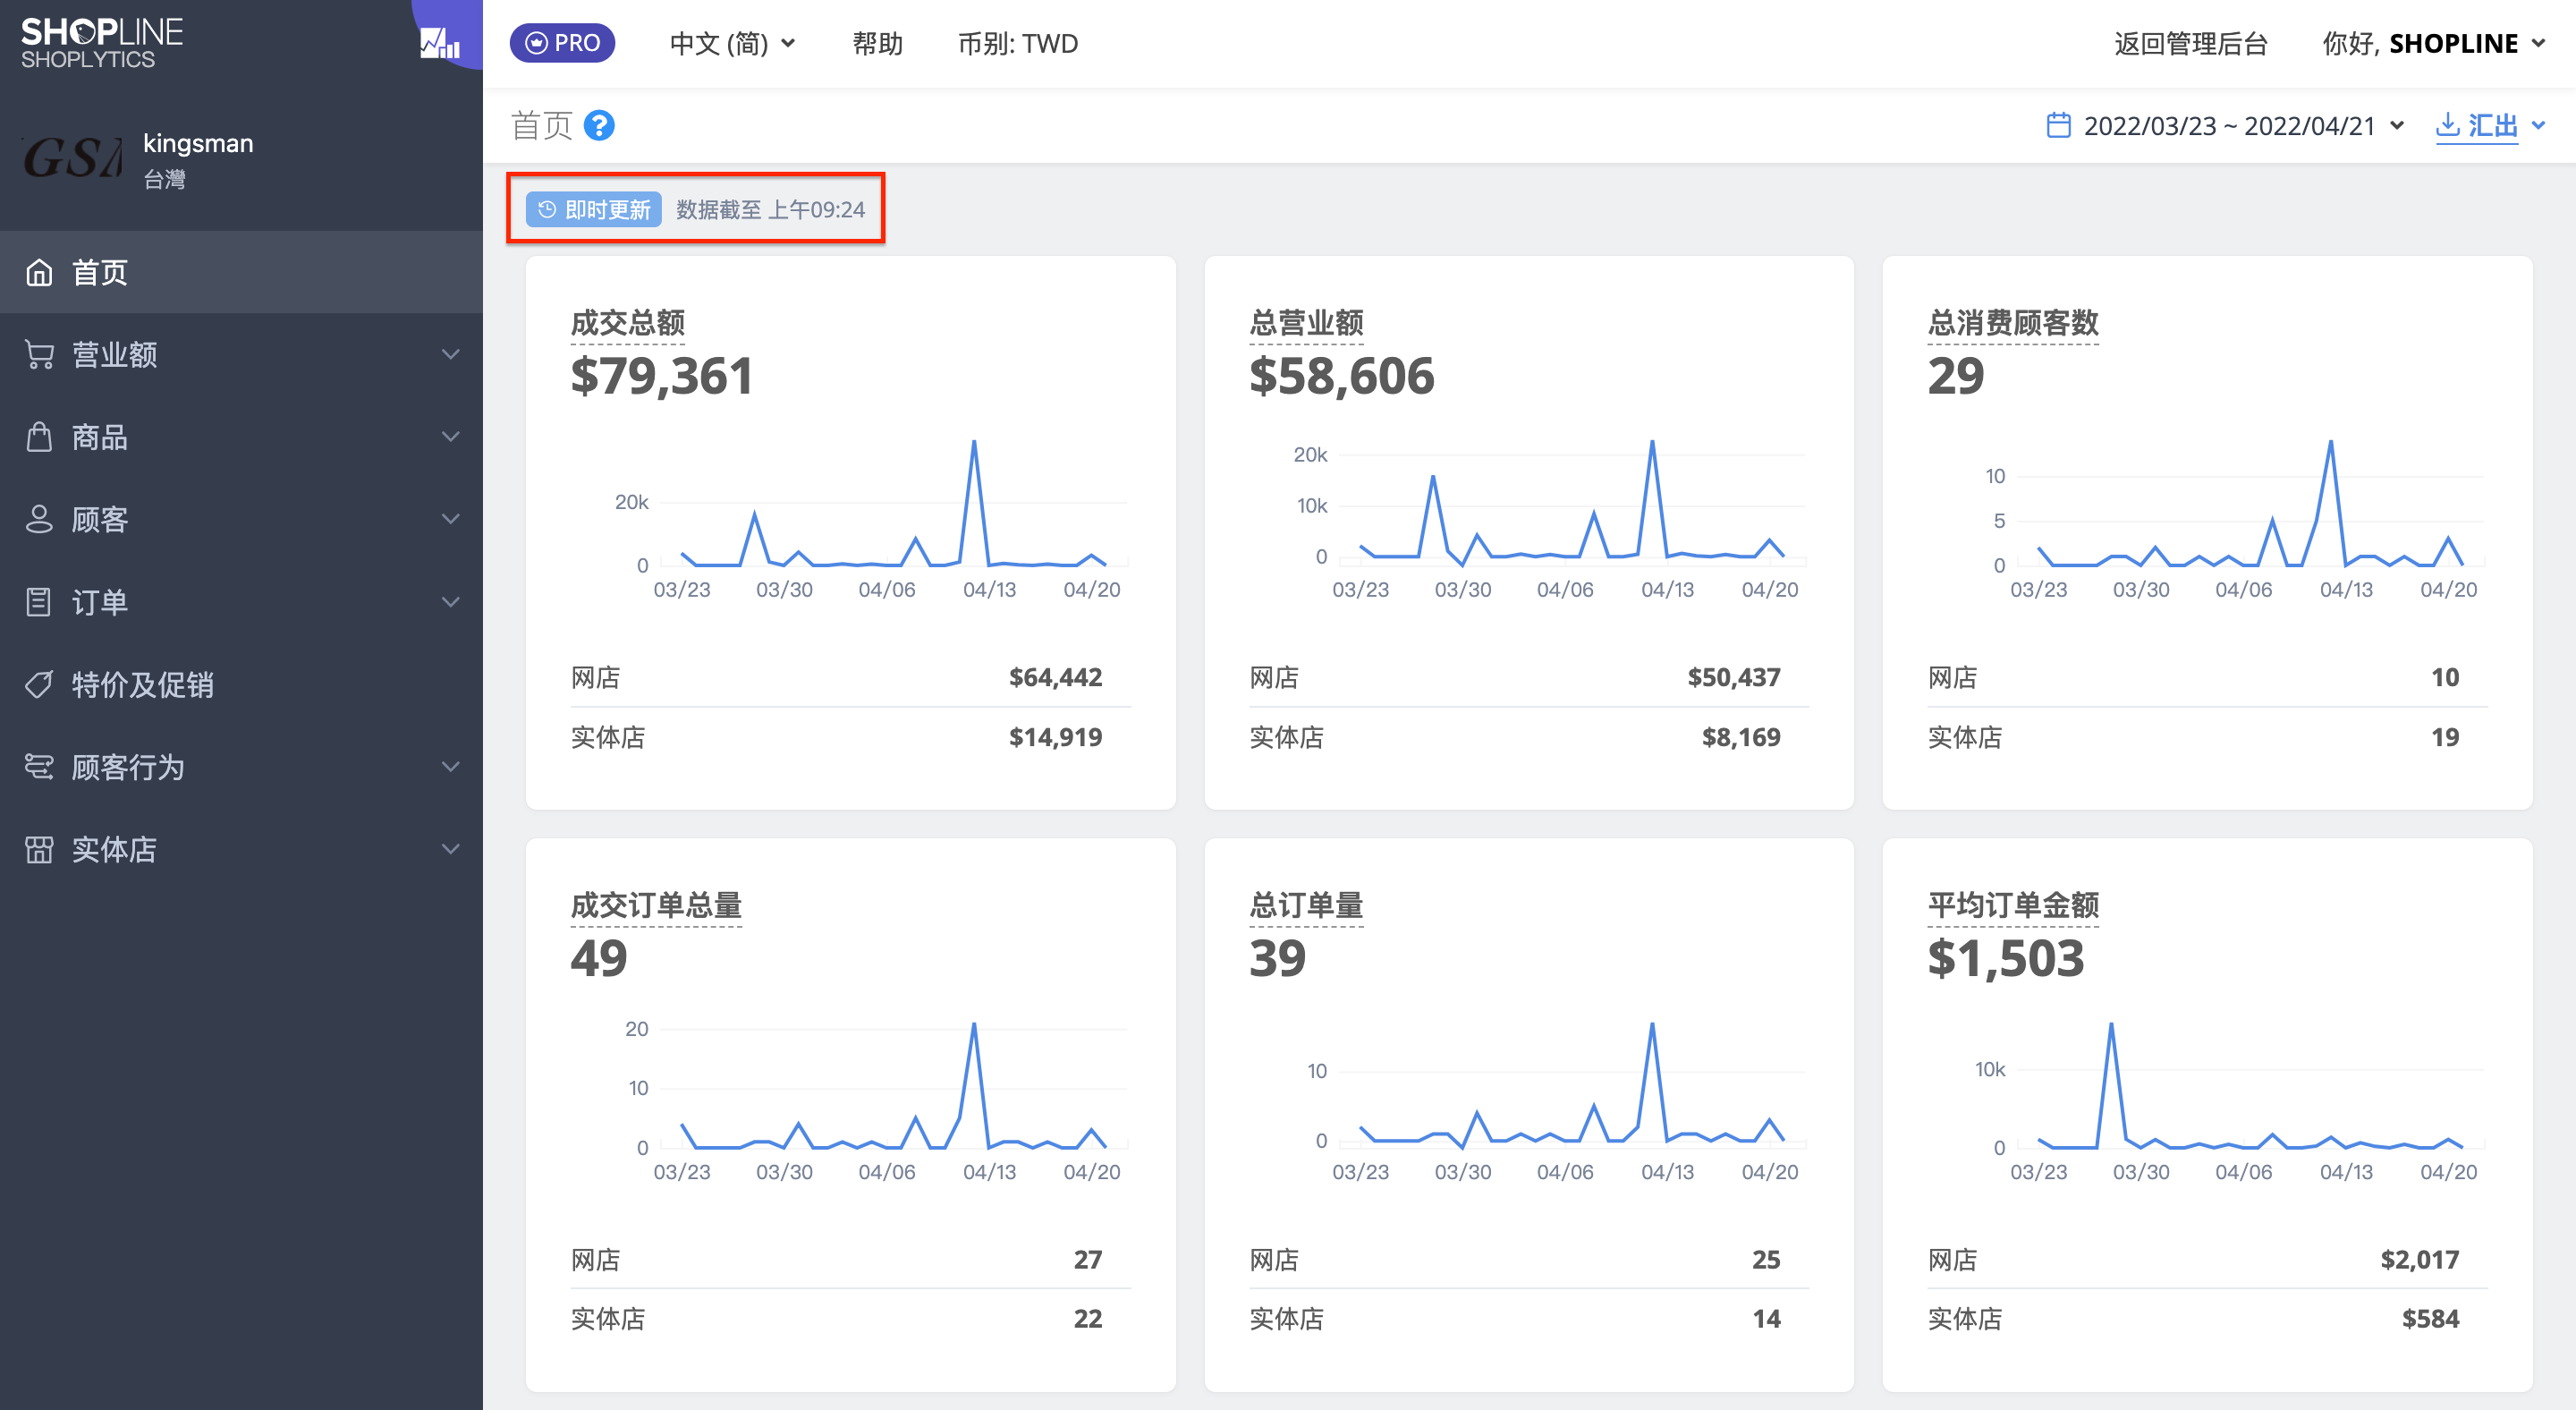Image resolution: width=2576 pixels, height=1410 pixels.
Task: Click the 成交订单总量 card title
Action: click(656, 905)
